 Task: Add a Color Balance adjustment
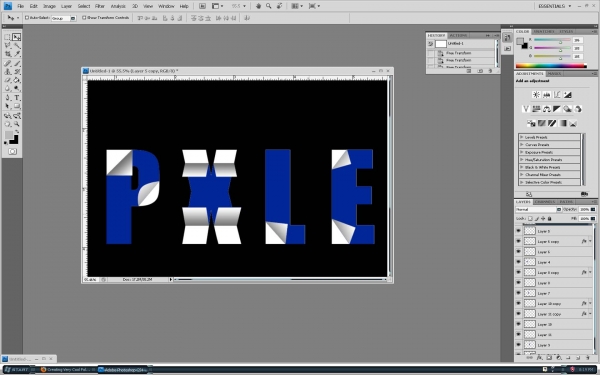point(546,109)
